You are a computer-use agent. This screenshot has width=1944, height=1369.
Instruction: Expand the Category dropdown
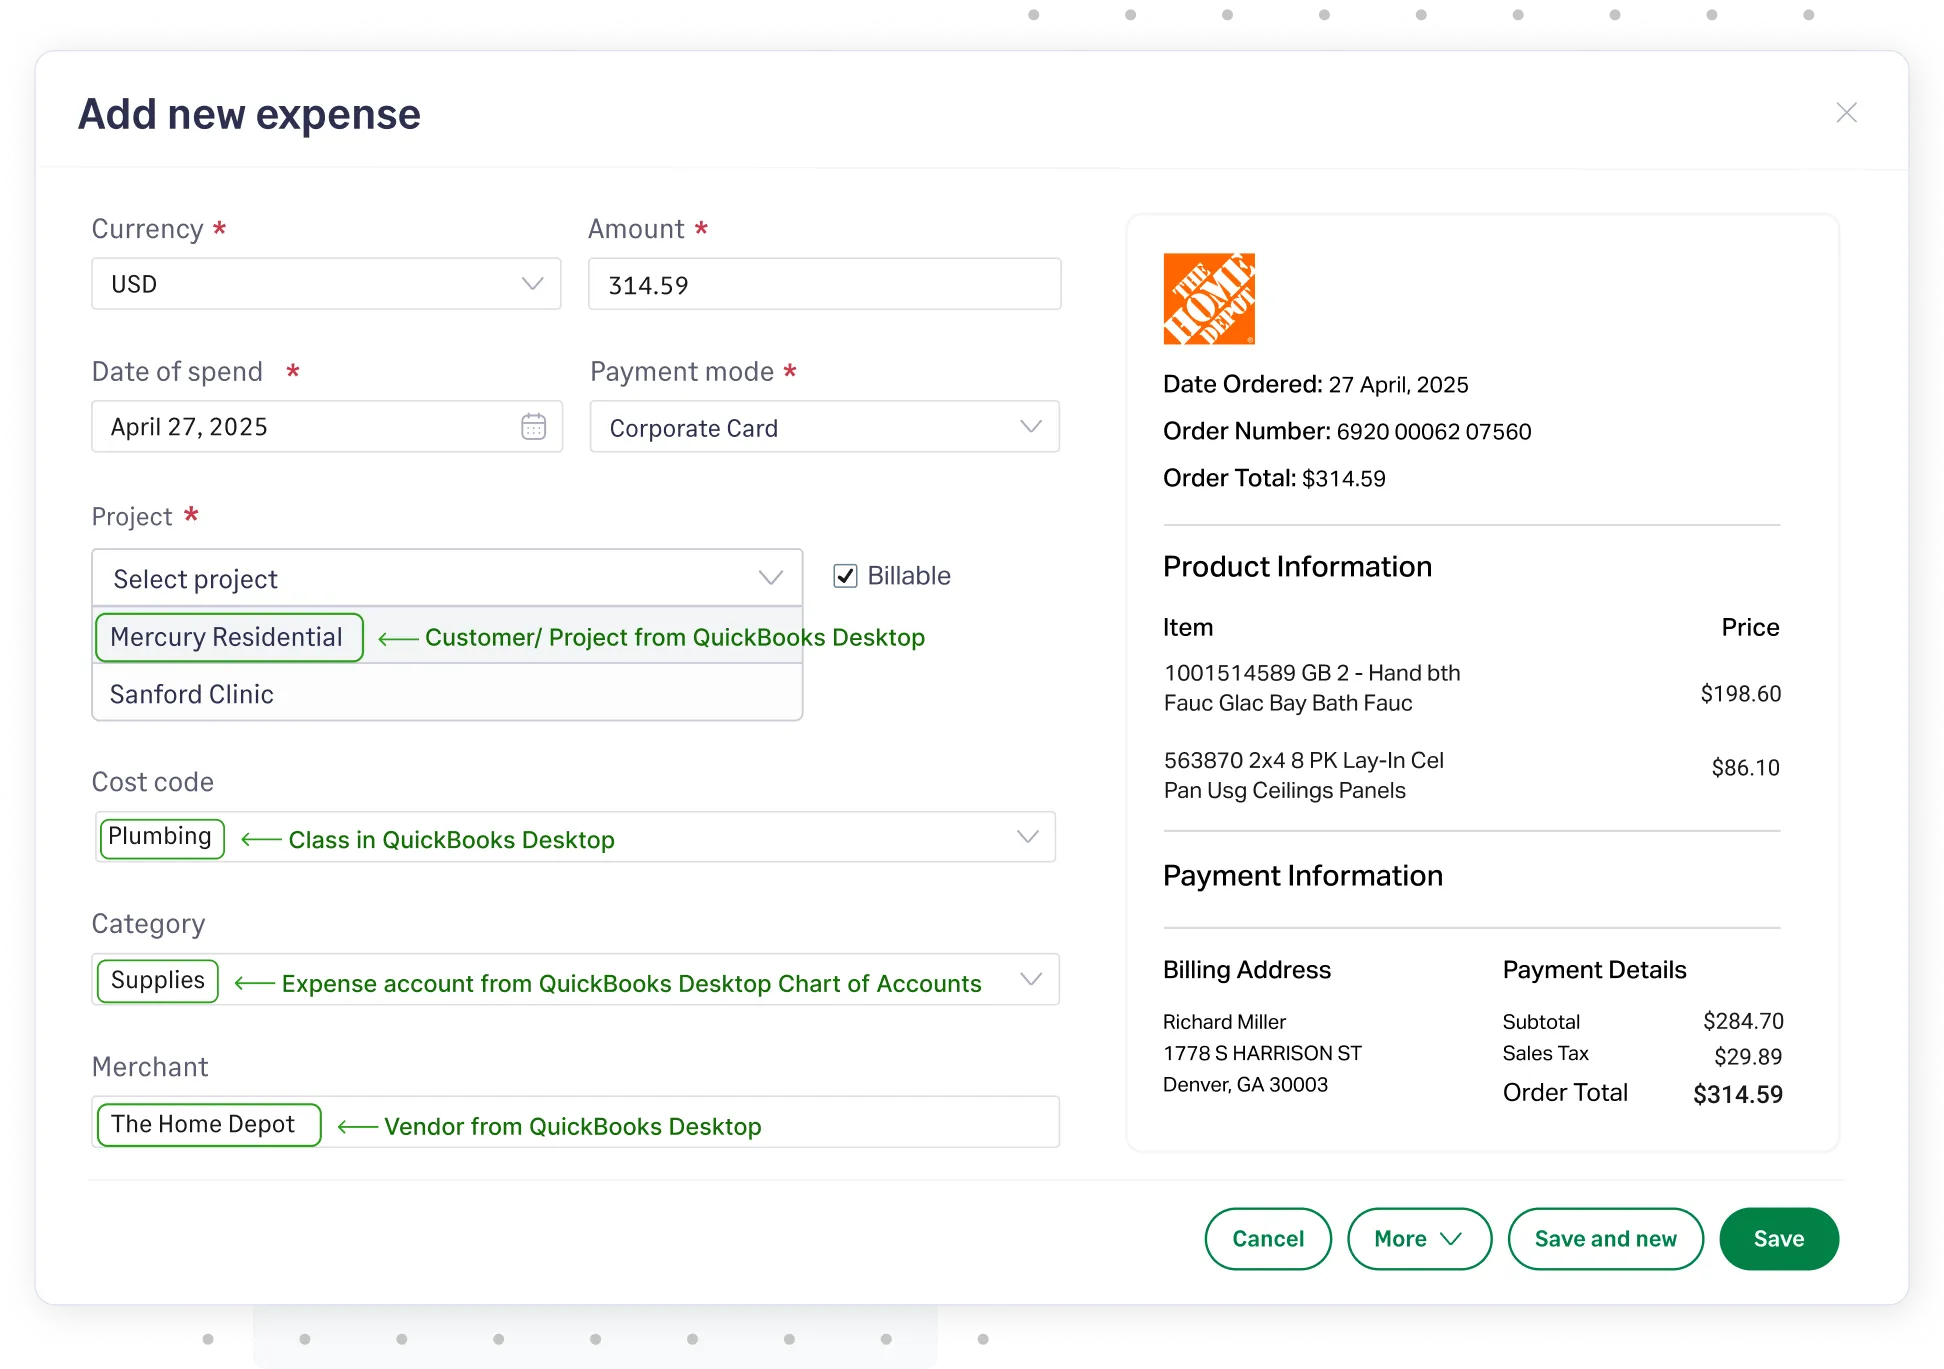(x=1031, y=979)
